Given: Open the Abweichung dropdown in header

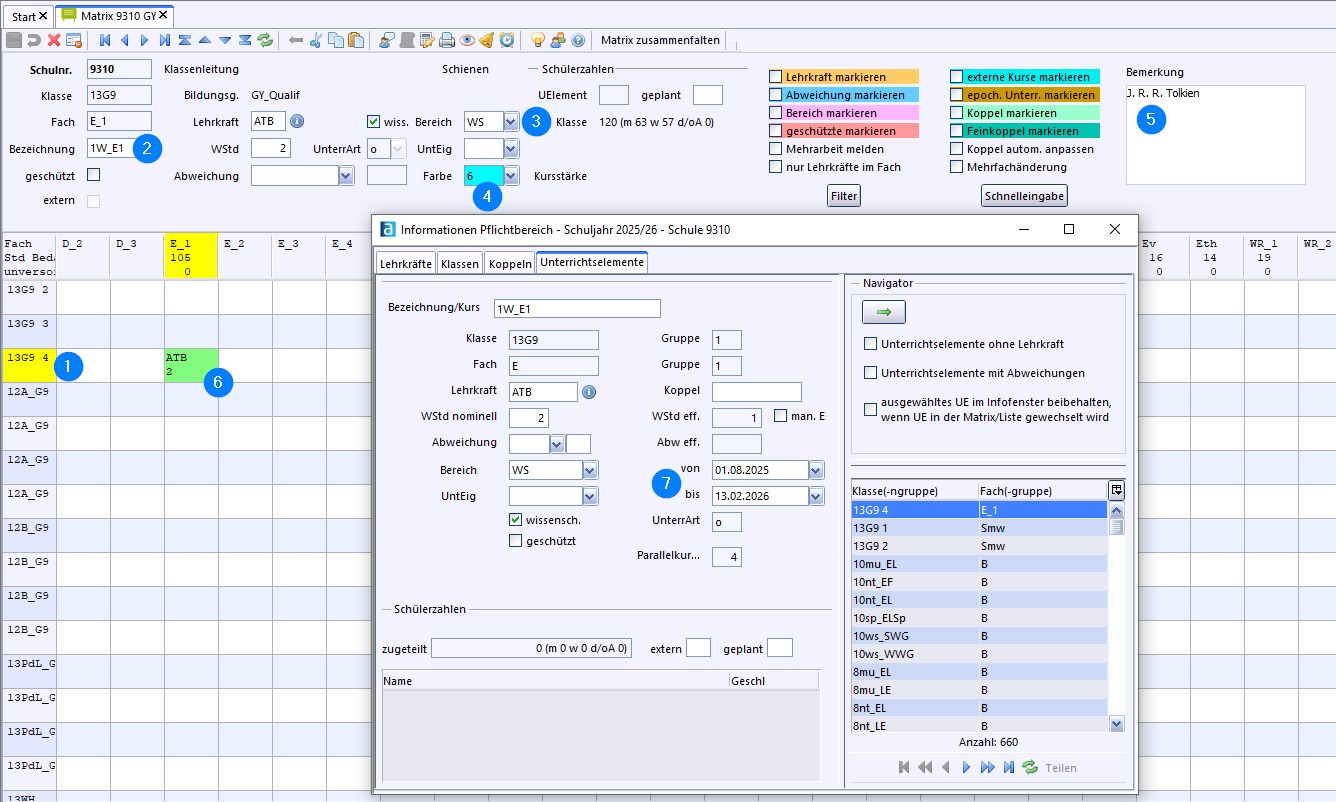Looking at the screenshot, I should [347, 175].
